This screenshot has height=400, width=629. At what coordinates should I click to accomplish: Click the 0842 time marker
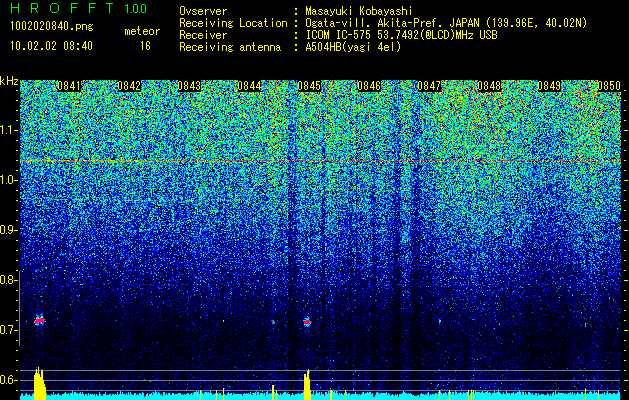click(x=129, y=86)
